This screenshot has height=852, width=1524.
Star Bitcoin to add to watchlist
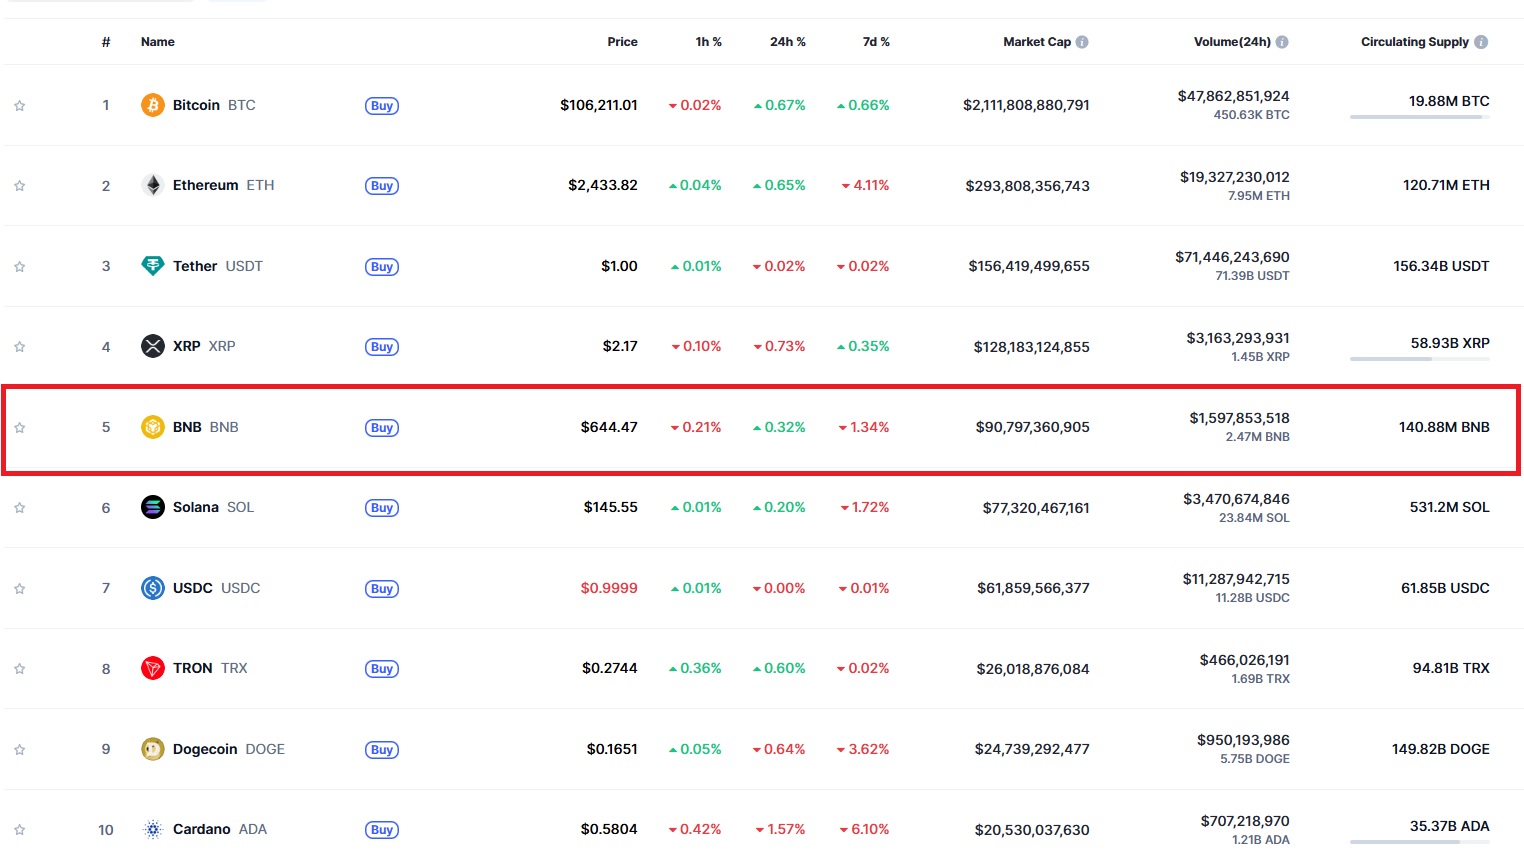tap(19, 105)
